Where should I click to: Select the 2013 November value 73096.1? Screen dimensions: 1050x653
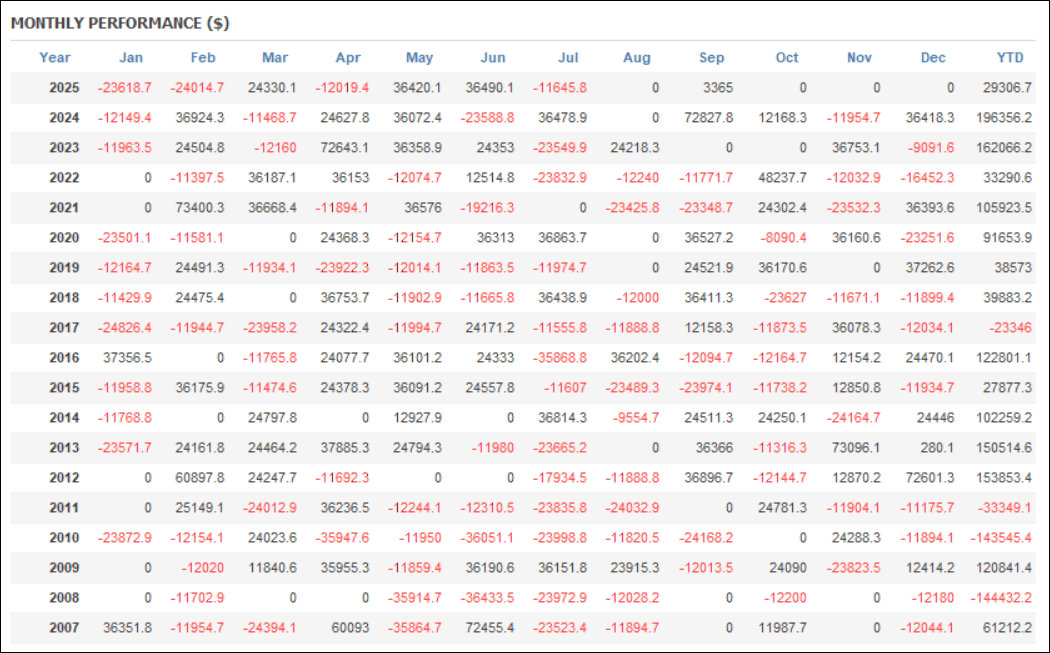856,447
